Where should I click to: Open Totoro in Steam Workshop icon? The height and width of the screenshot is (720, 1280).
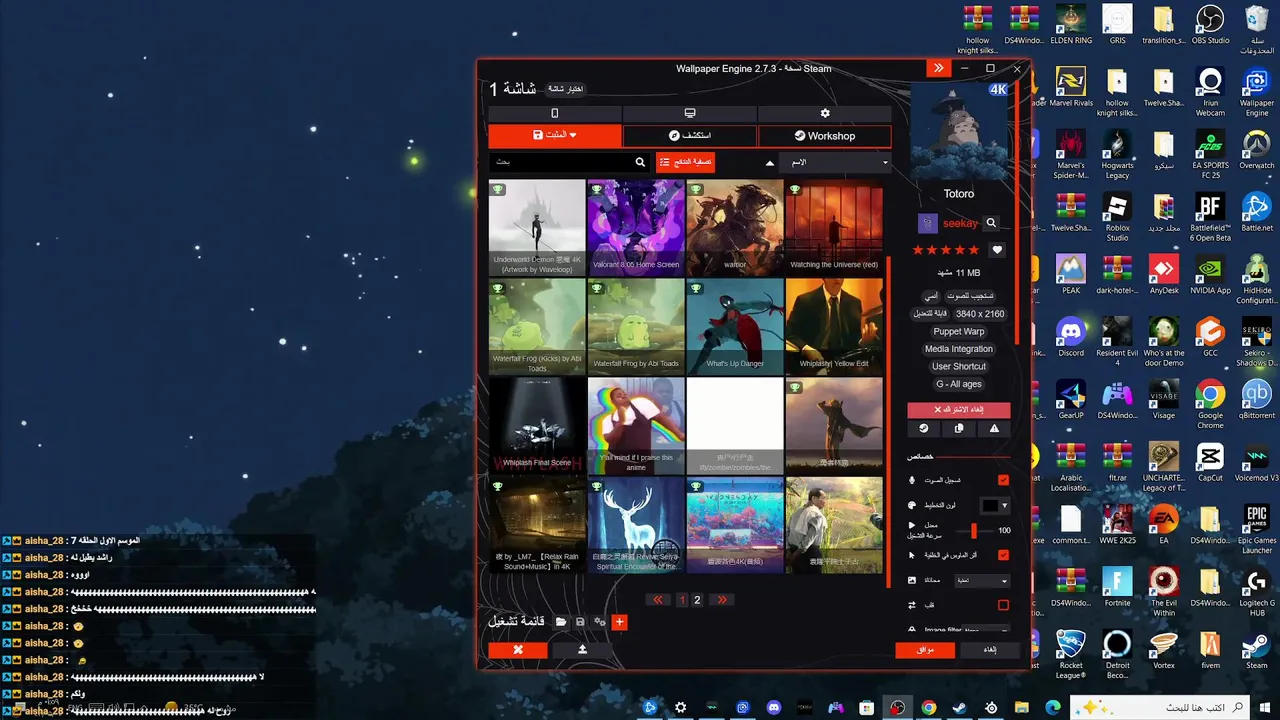point(923,428)
